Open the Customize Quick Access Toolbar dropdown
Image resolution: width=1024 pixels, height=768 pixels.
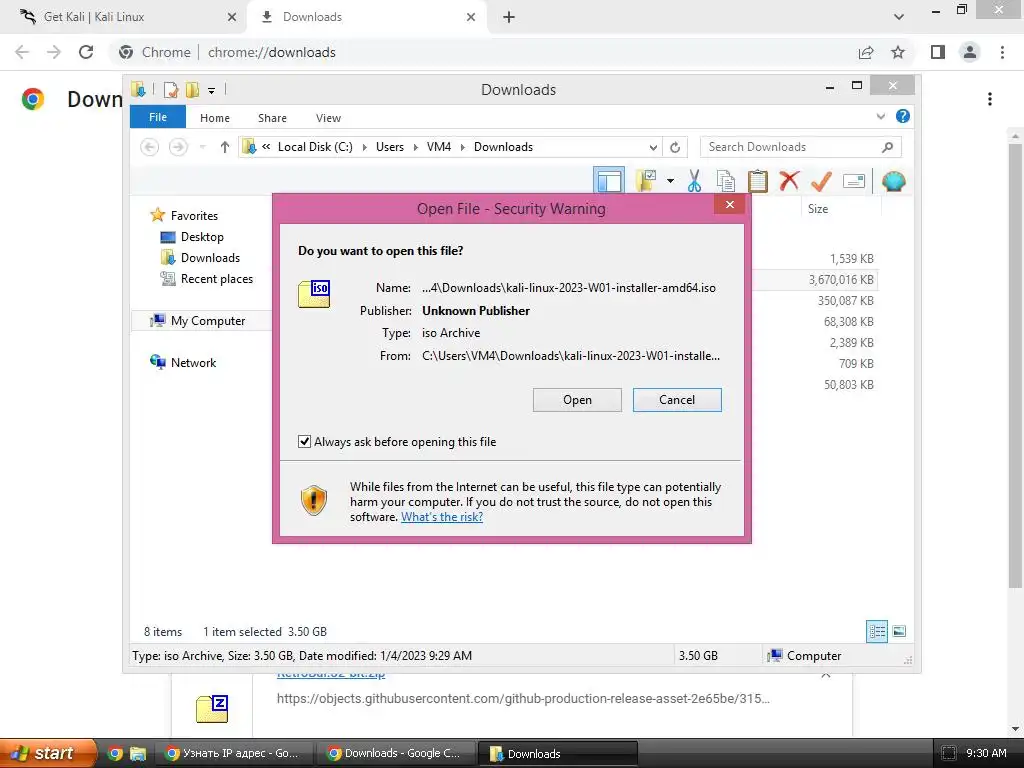coord(212,91)
